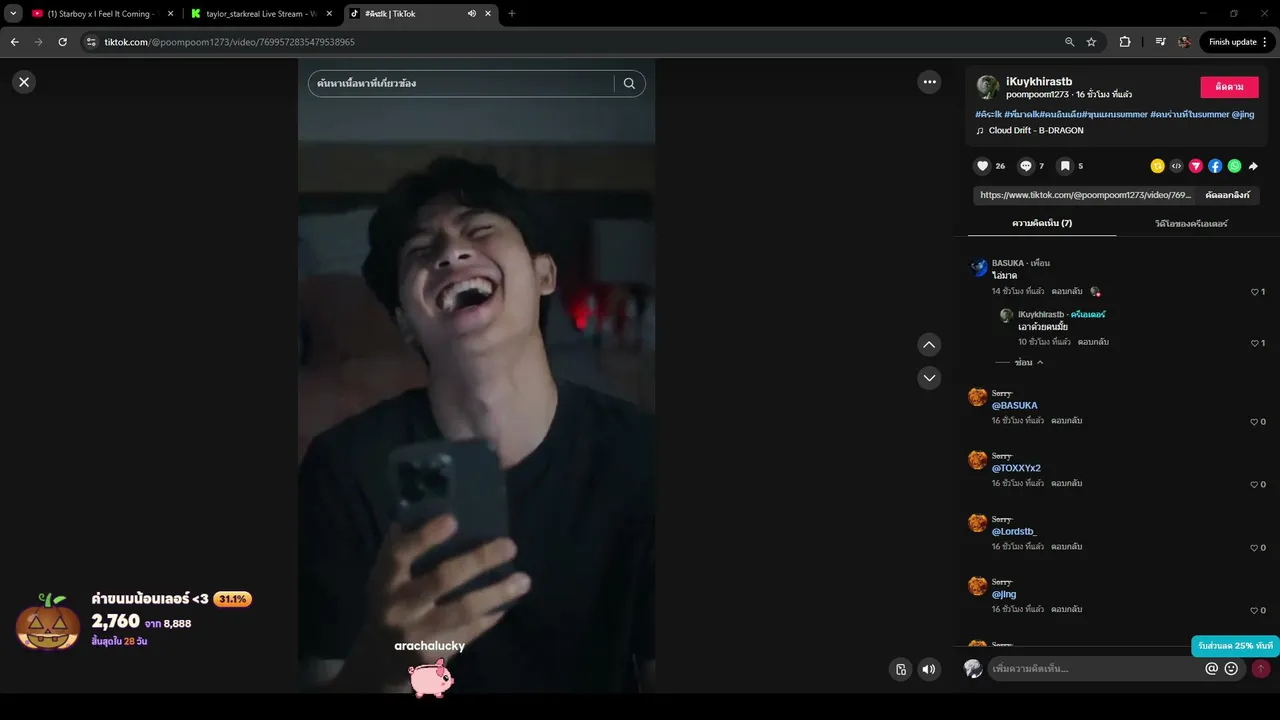Screen dimensions: 1280x720
Task: Close the TikTok video viewer with X
Action: pos(24,82)
